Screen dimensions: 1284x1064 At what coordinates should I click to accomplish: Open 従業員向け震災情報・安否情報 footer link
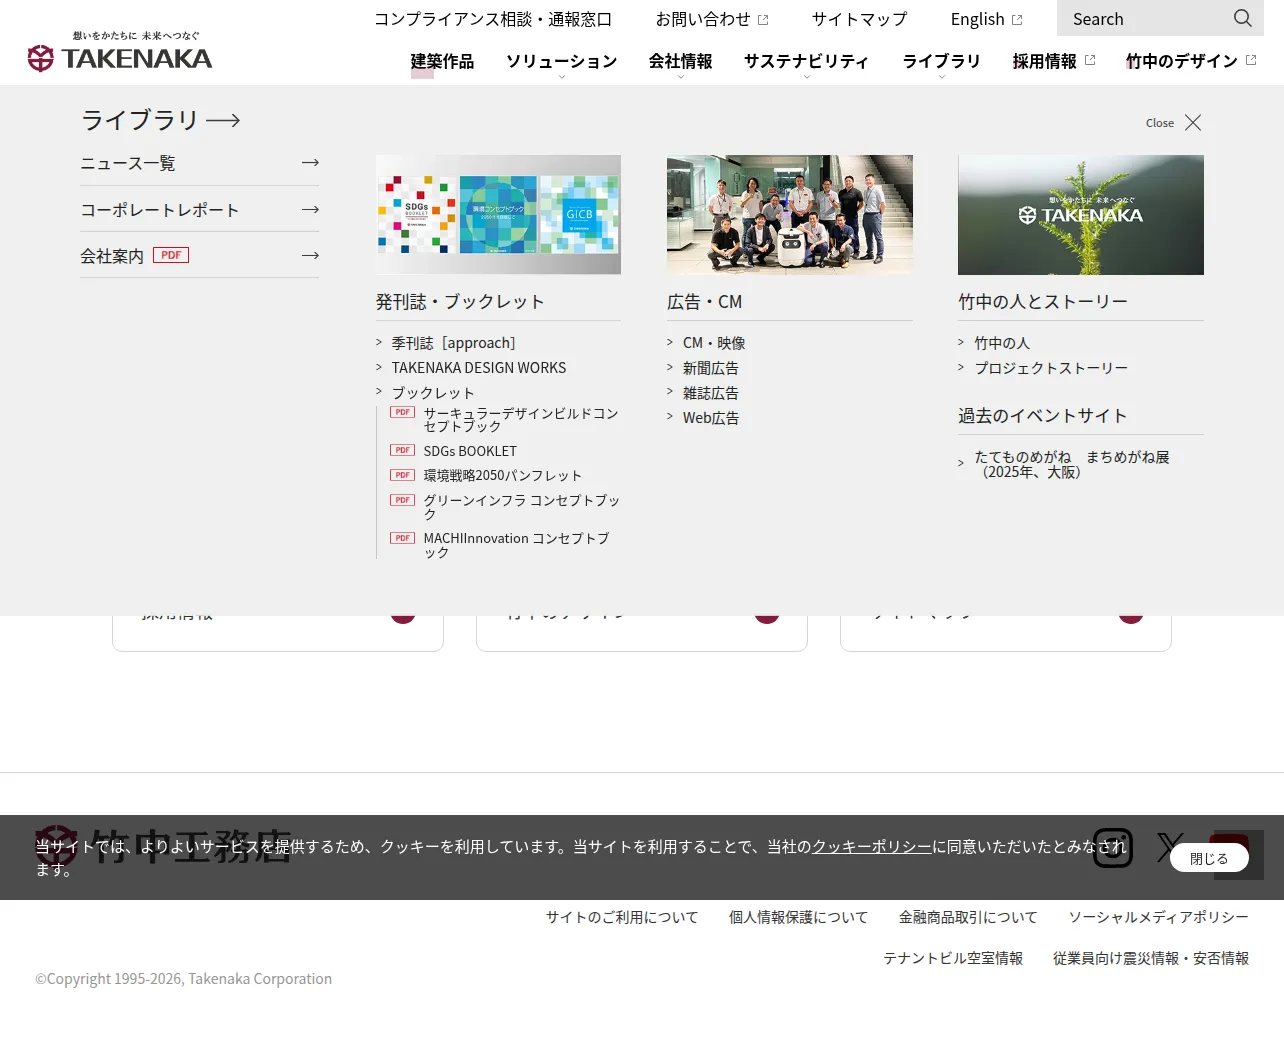1151,958
